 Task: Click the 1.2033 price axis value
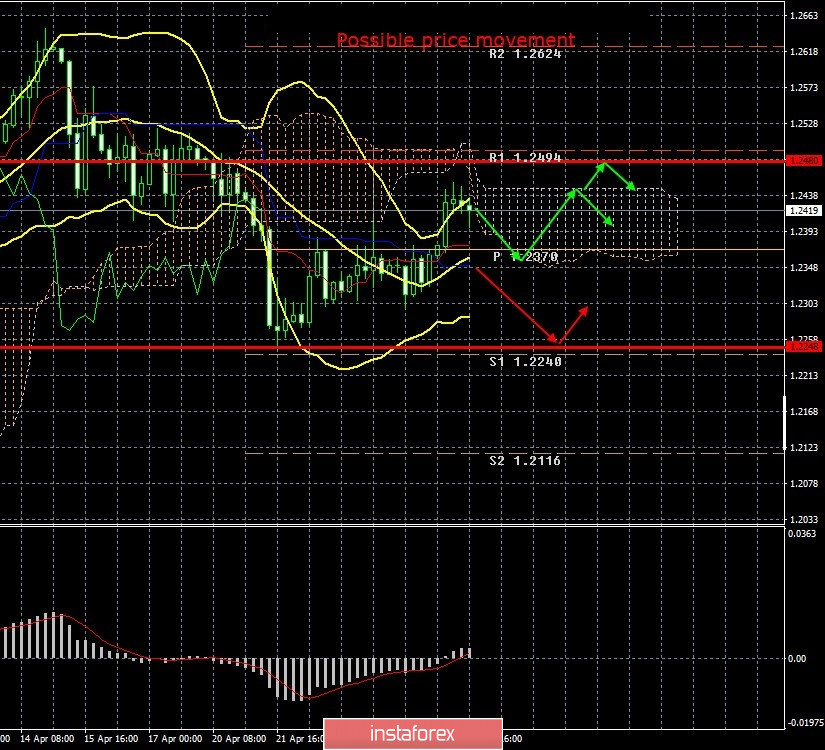804,519
